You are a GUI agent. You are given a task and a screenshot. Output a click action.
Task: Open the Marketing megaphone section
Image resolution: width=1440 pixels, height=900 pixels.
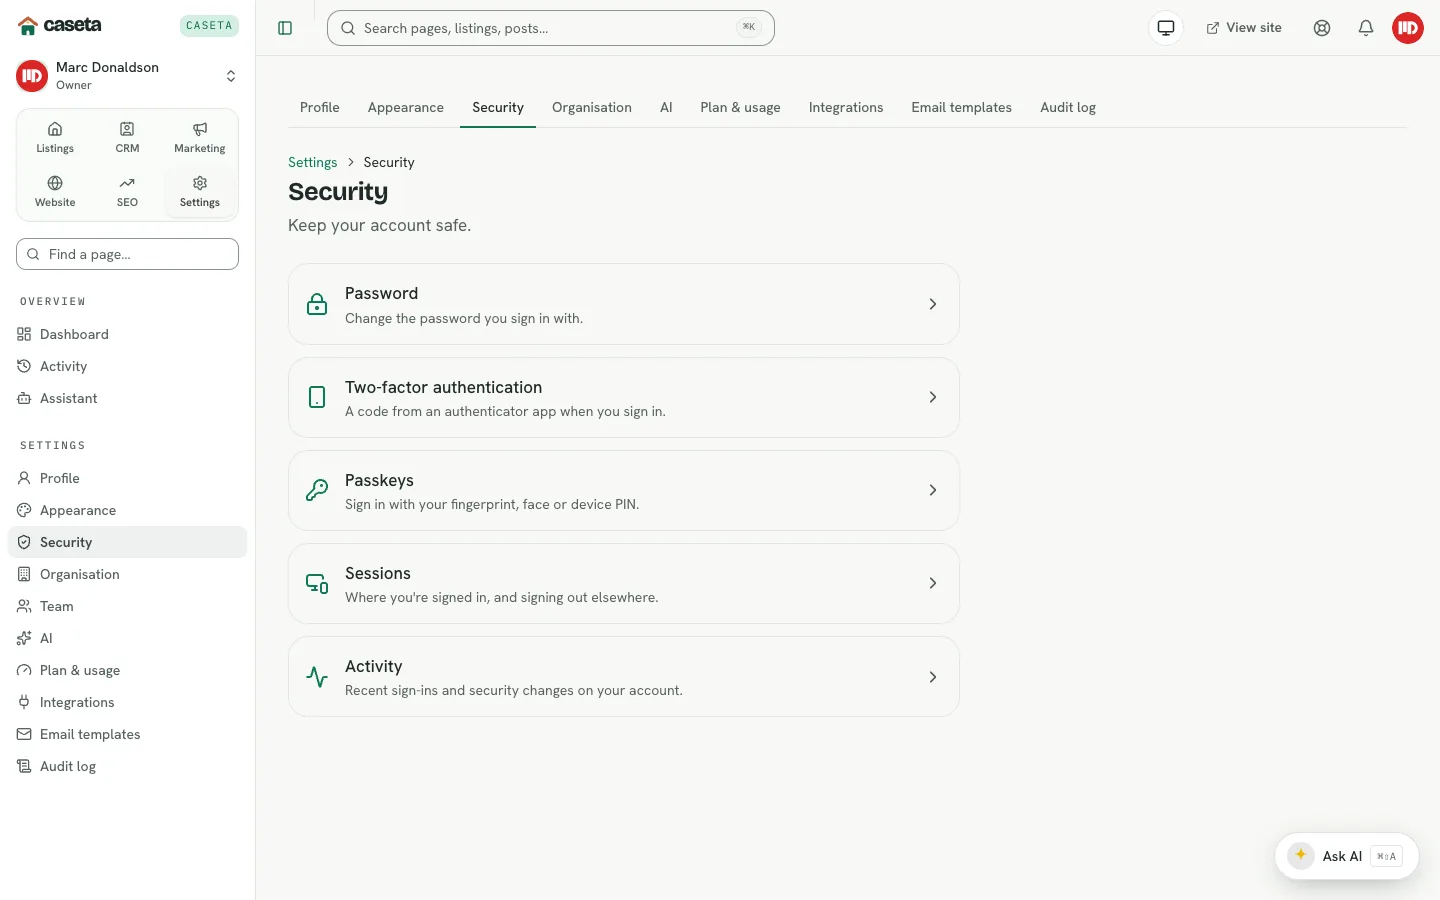pyautogui.click(x=200, y=138)
